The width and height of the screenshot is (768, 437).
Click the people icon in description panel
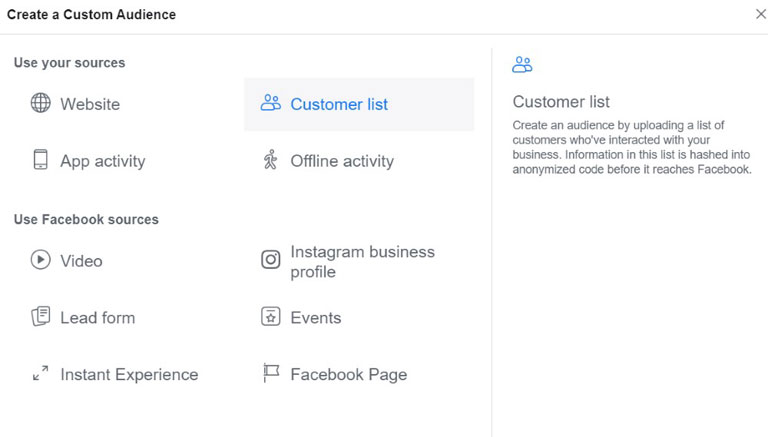click(x=522, y=65)
